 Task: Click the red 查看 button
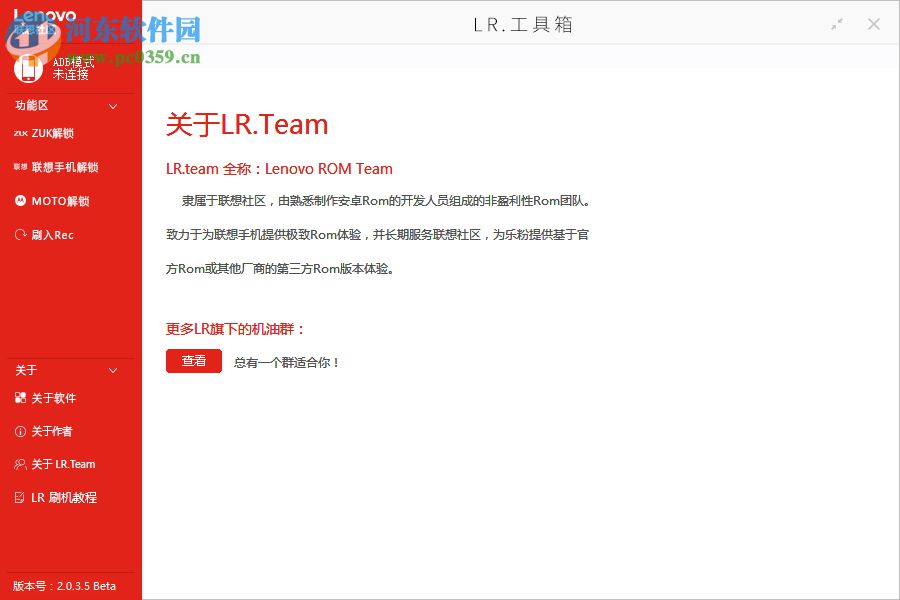193,361
